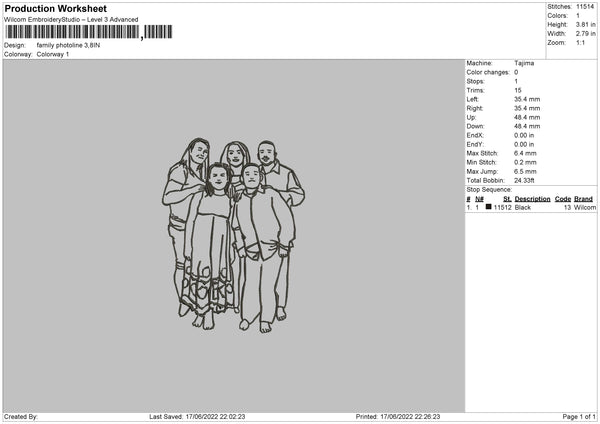Click the Stop Sequence label

(x=489, y=190)
